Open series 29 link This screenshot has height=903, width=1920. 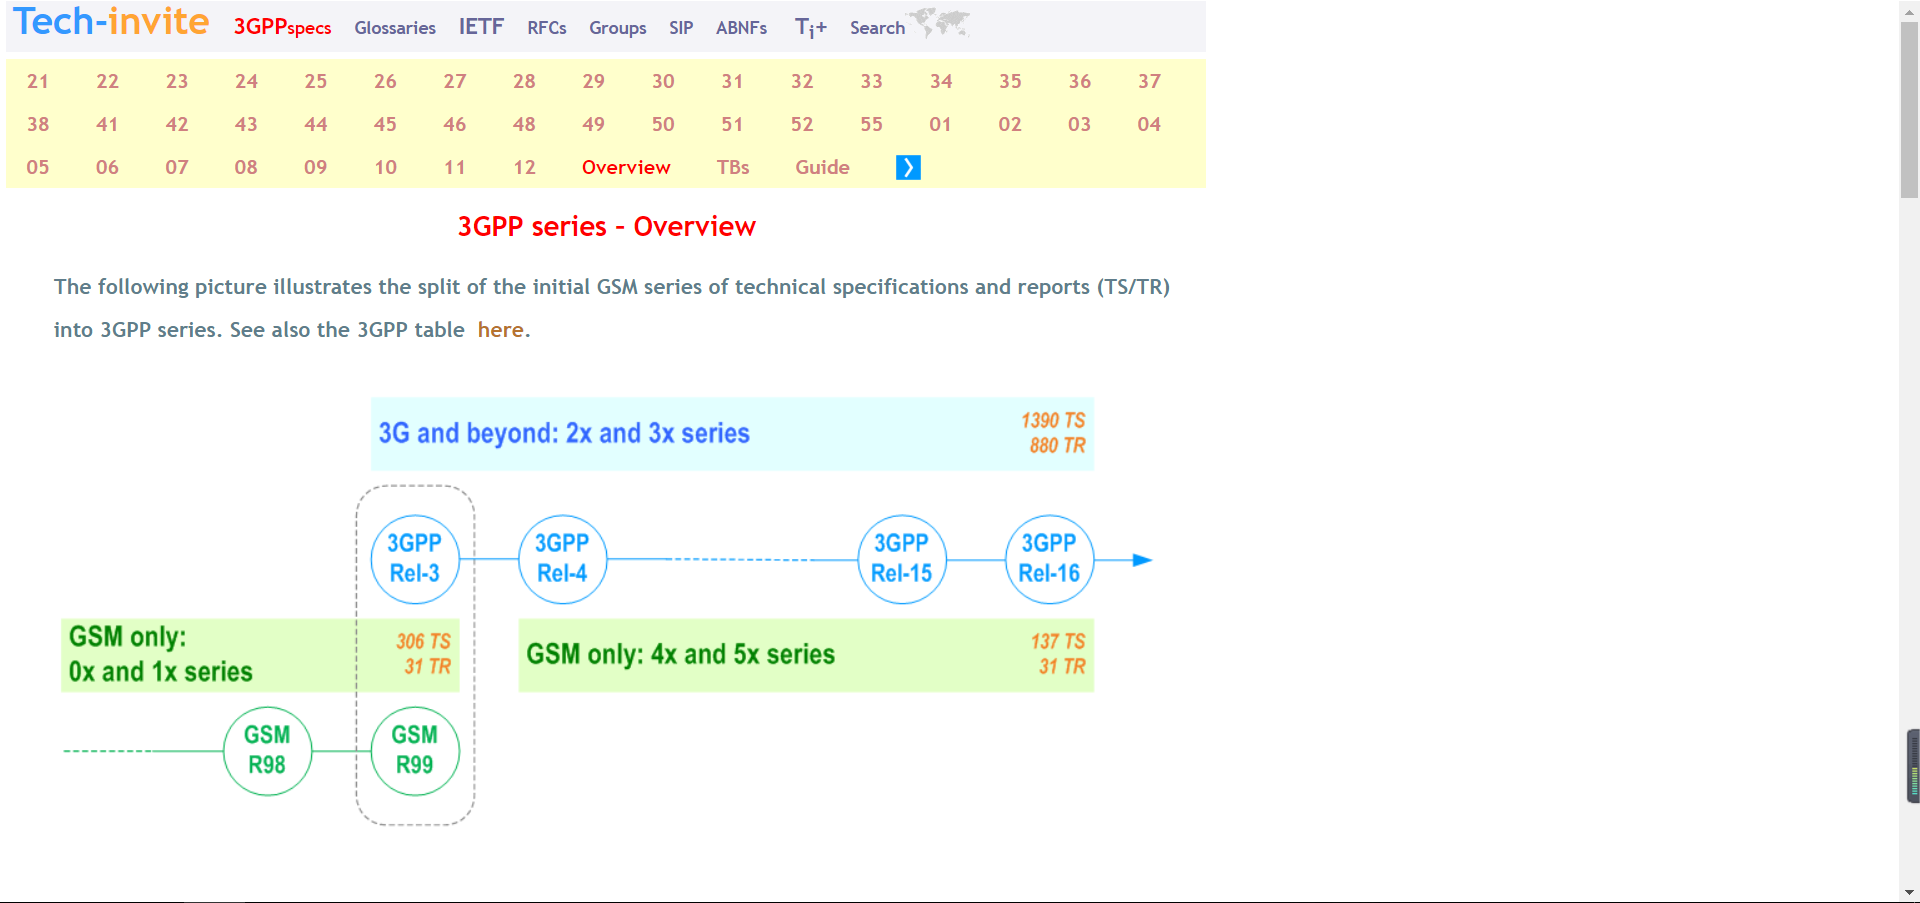point(594,81)
